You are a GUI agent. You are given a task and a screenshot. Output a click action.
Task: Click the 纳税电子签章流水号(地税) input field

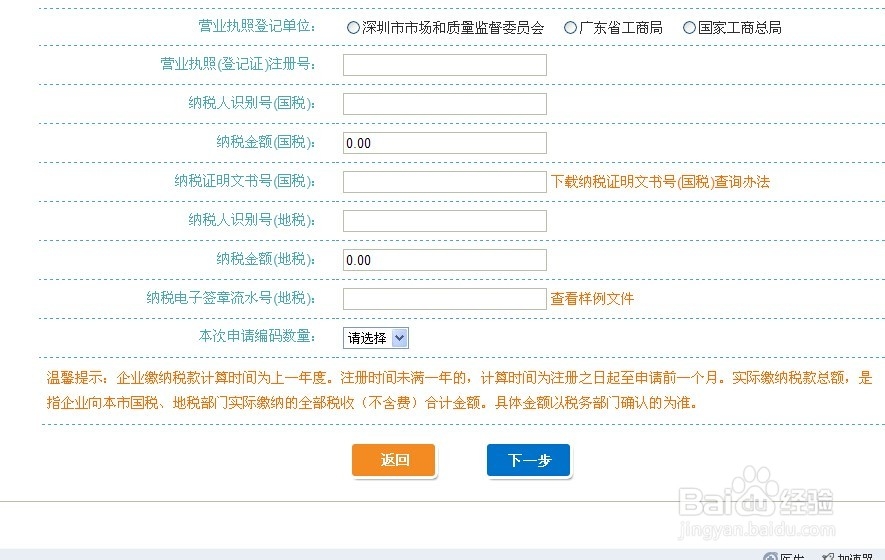click(x=444, y=299)
